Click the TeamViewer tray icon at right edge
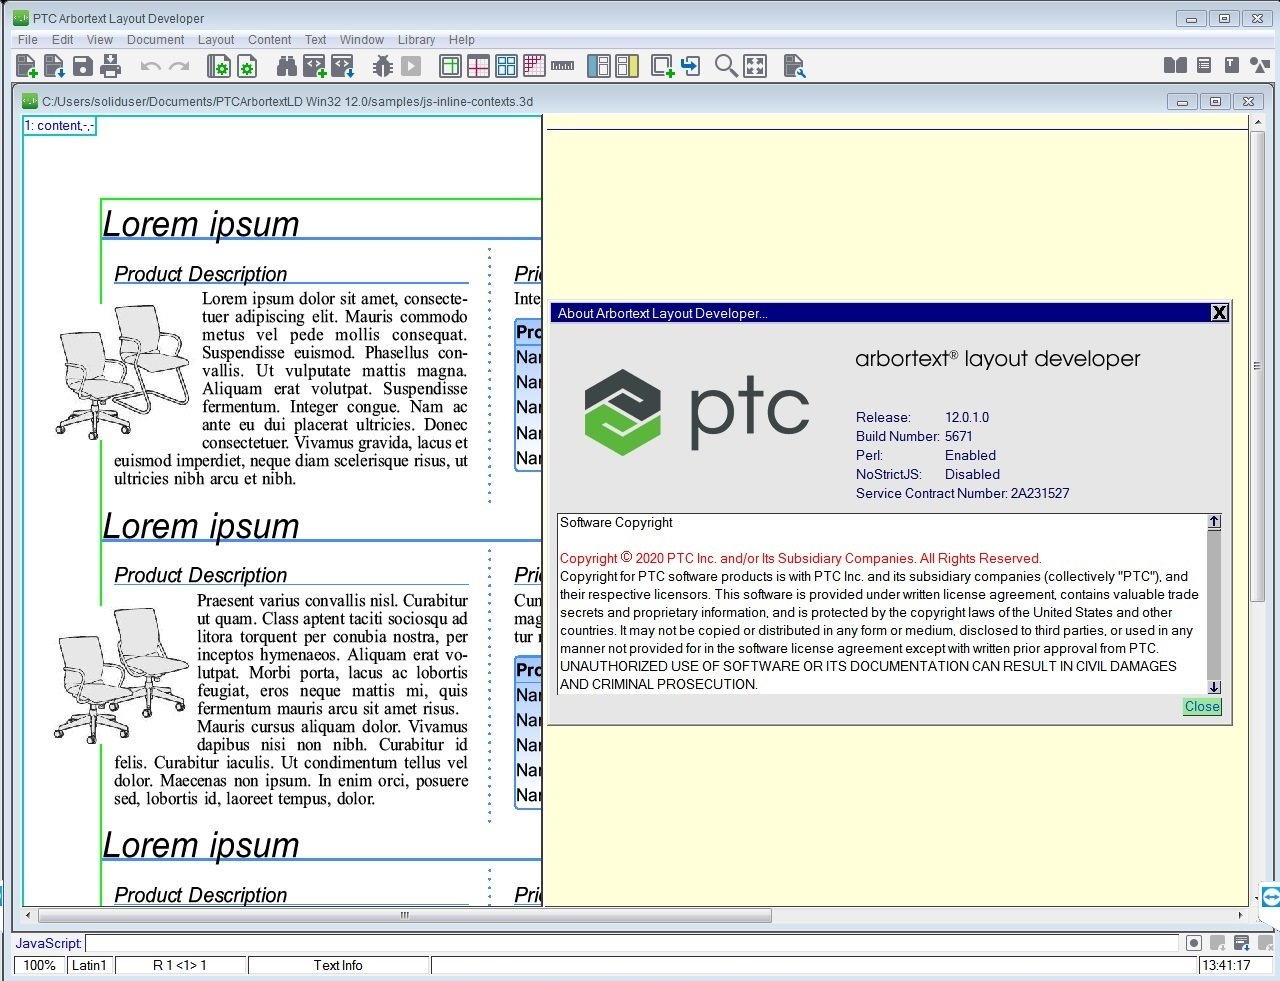The height and width of the screenshot is (981, 1280). click(x=1270, y=896)
